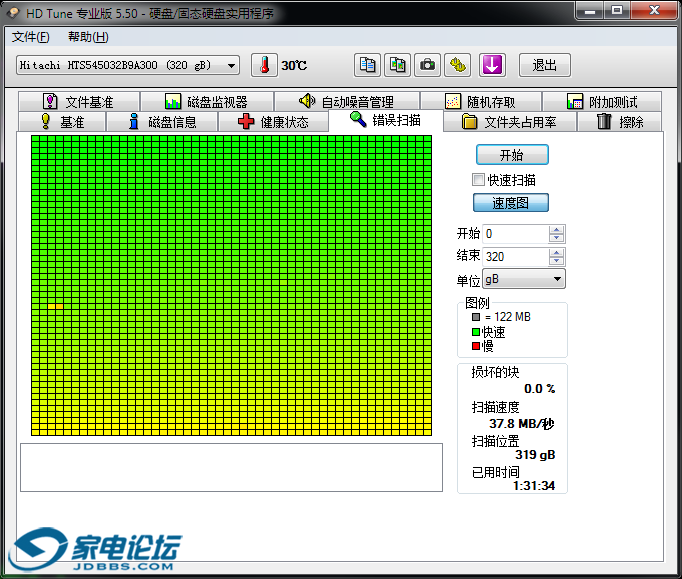
Task: Click the thermometer temperature icon
Action: [264, 65]
